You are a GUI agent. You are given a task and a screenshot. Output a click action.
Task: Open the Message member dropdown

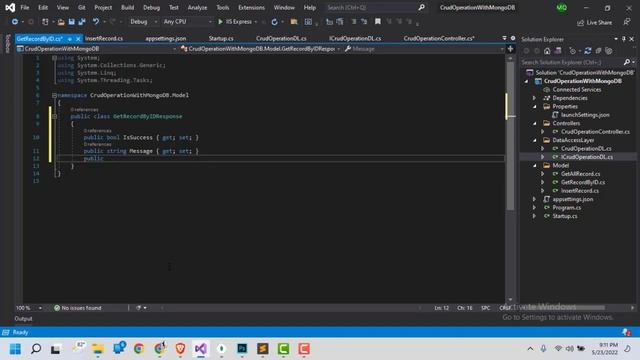424,49
